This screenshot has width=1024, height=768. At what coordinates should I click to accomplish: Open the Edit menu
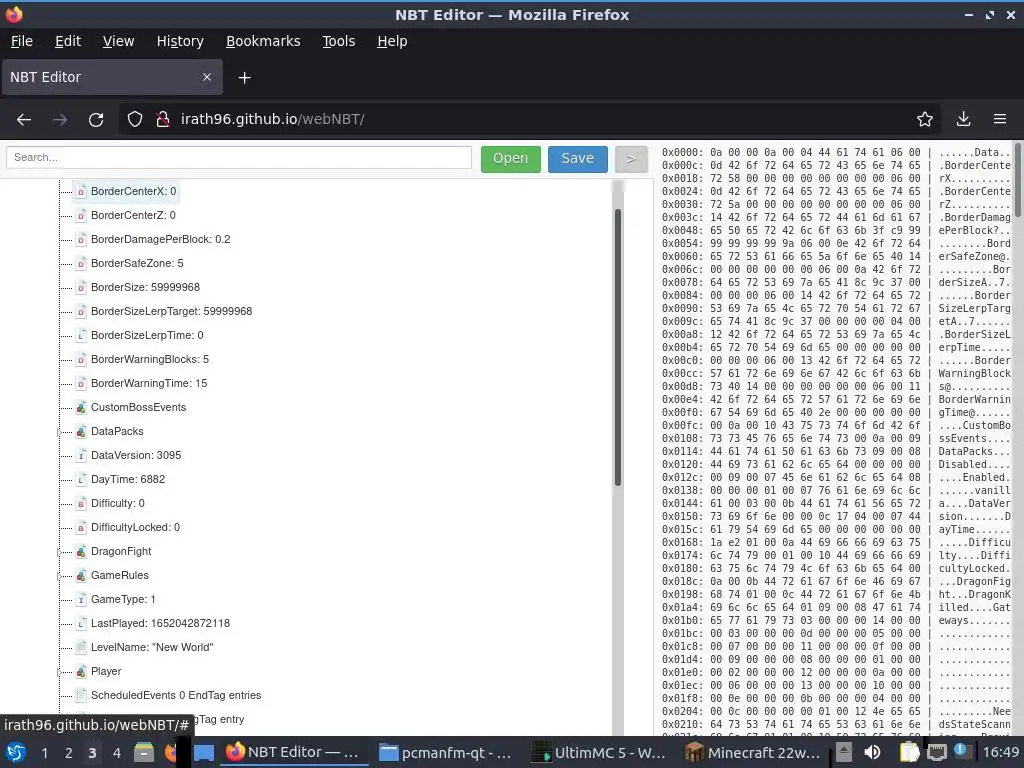(x=68, y=41)
